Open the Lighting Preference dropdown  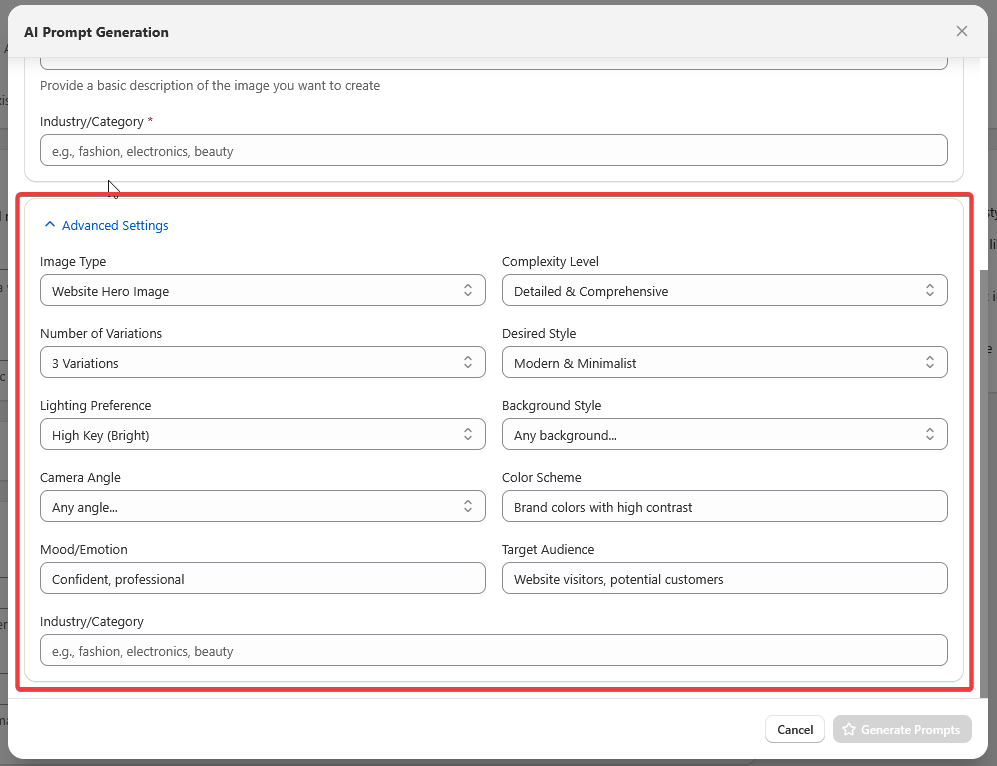(x=262, y=435)
